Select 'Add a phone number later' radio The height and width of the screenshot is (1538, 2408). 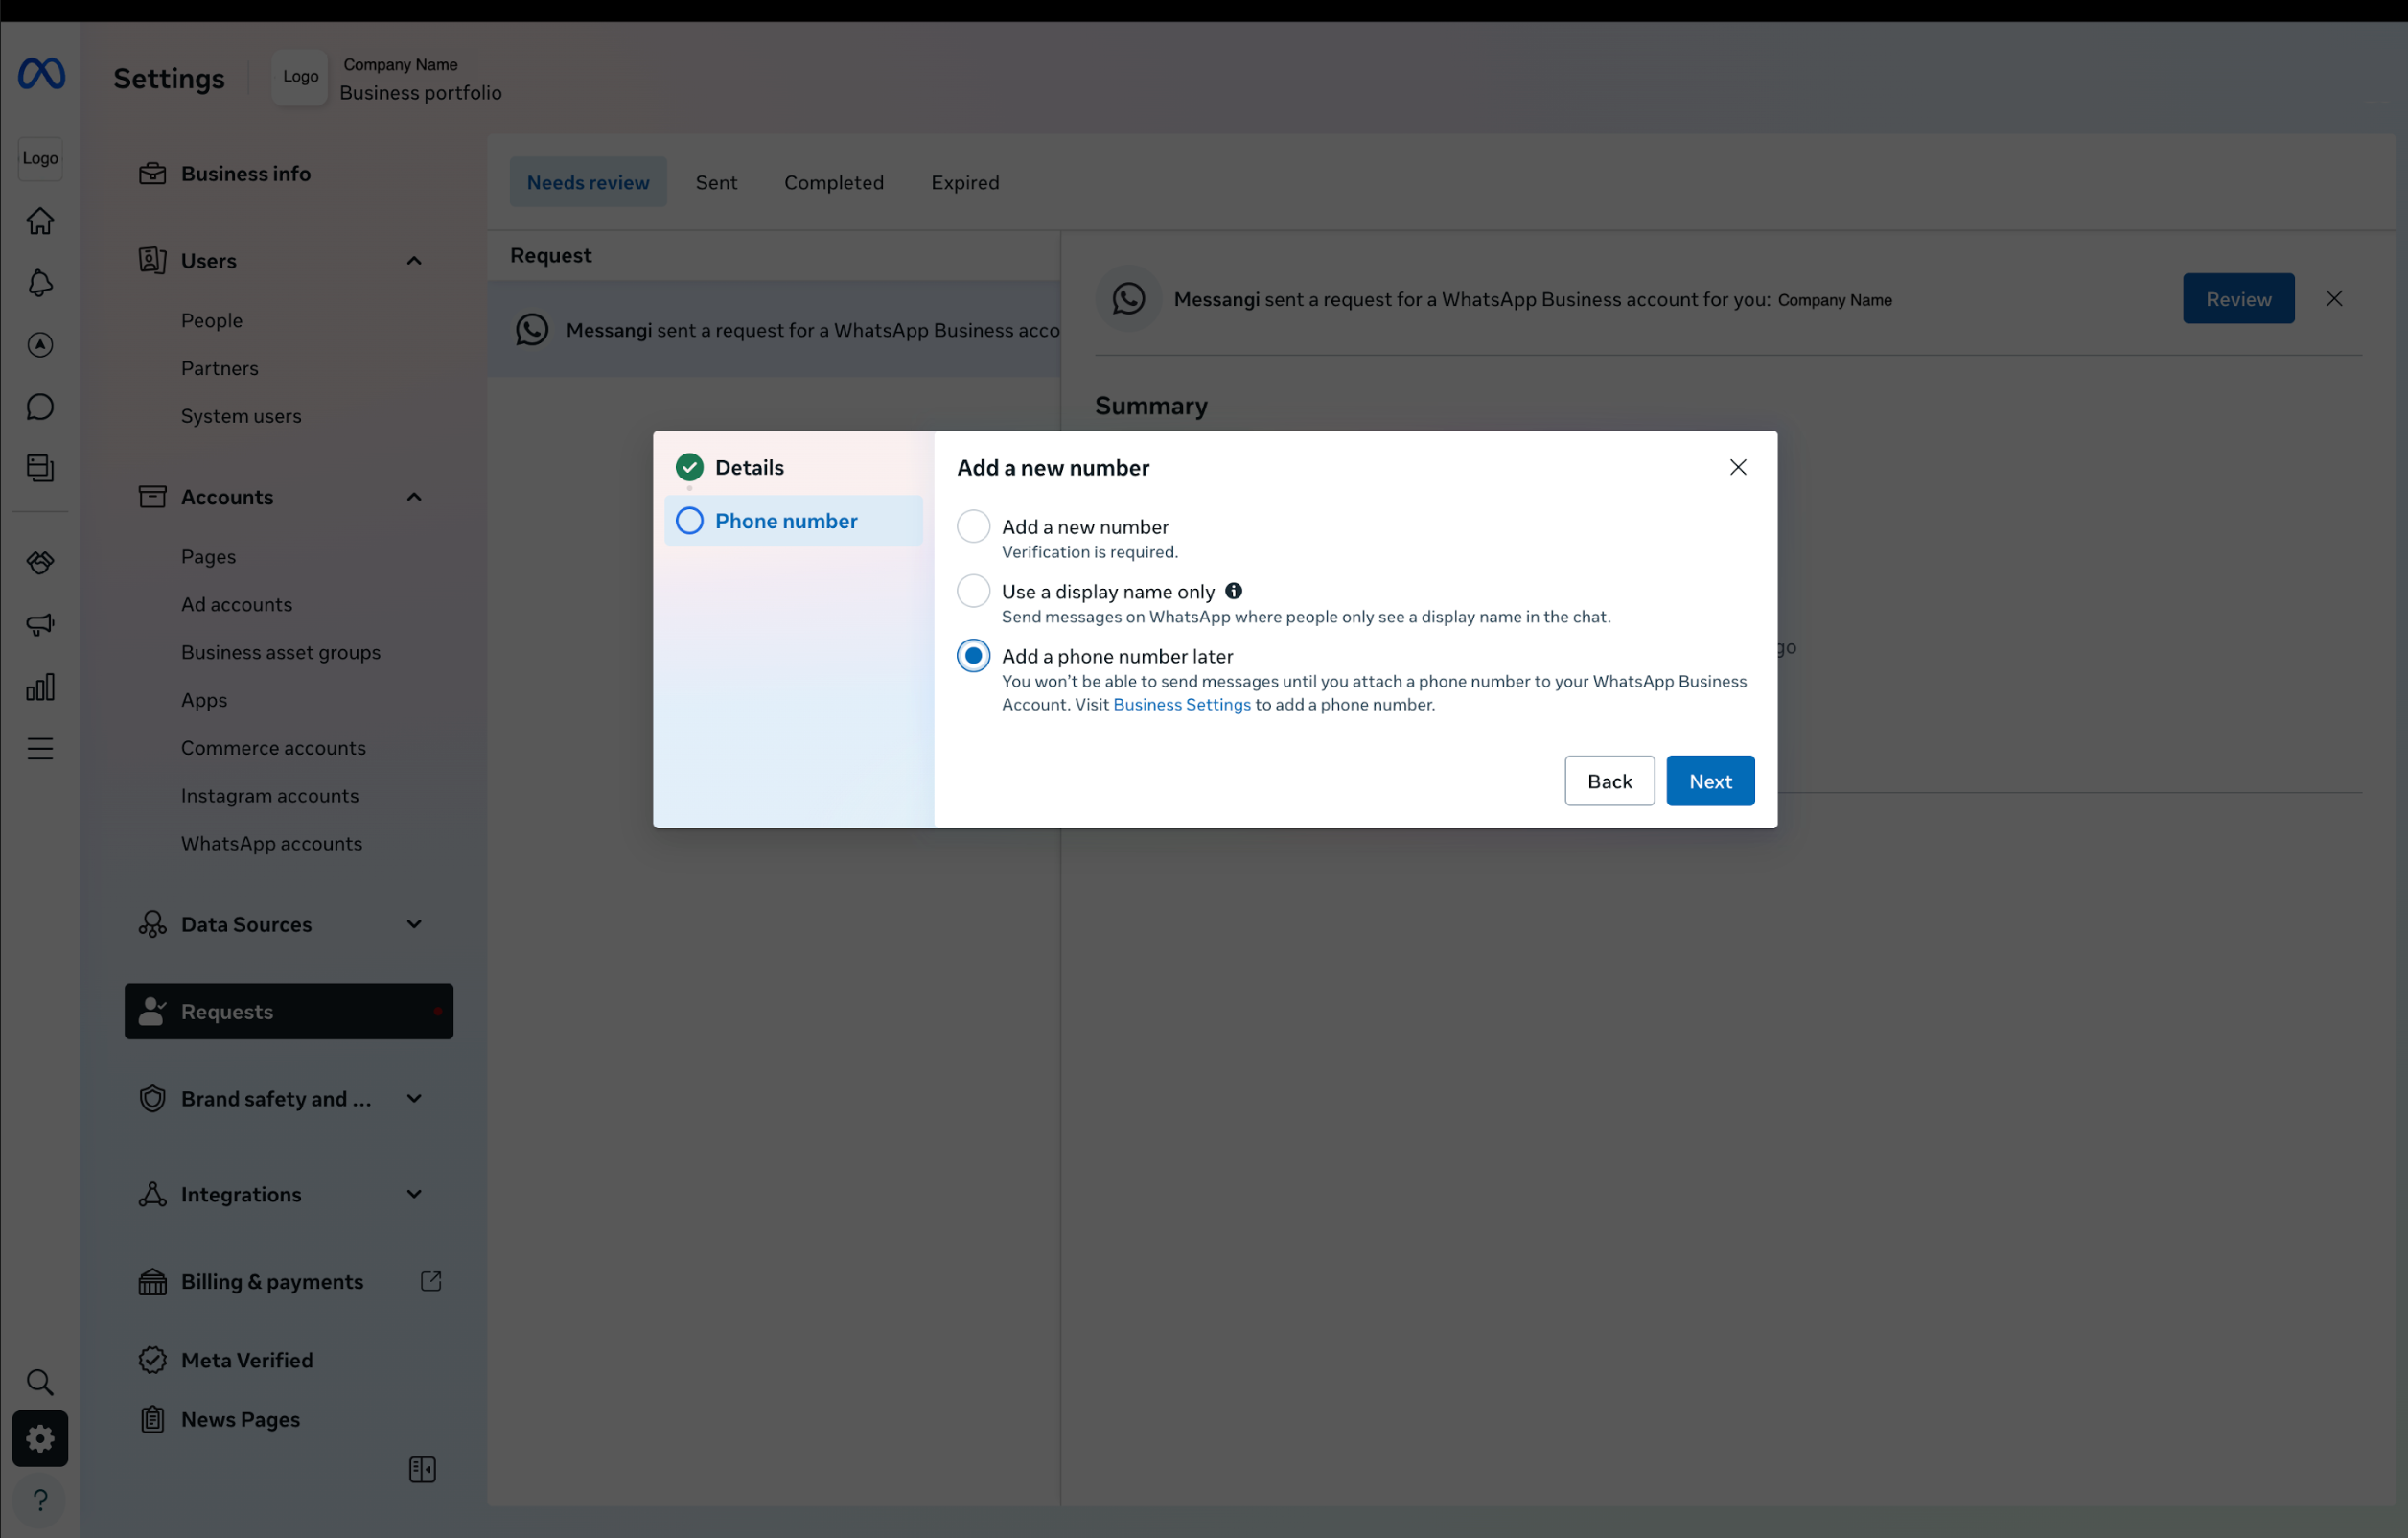(973, 656)
